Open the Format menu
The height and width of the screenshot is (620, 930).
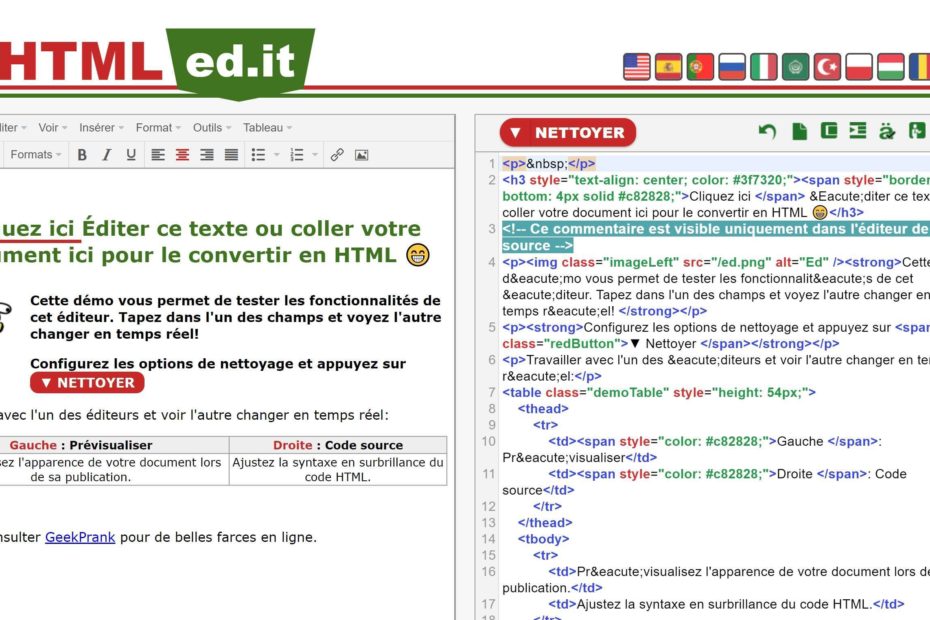(158, 128)
